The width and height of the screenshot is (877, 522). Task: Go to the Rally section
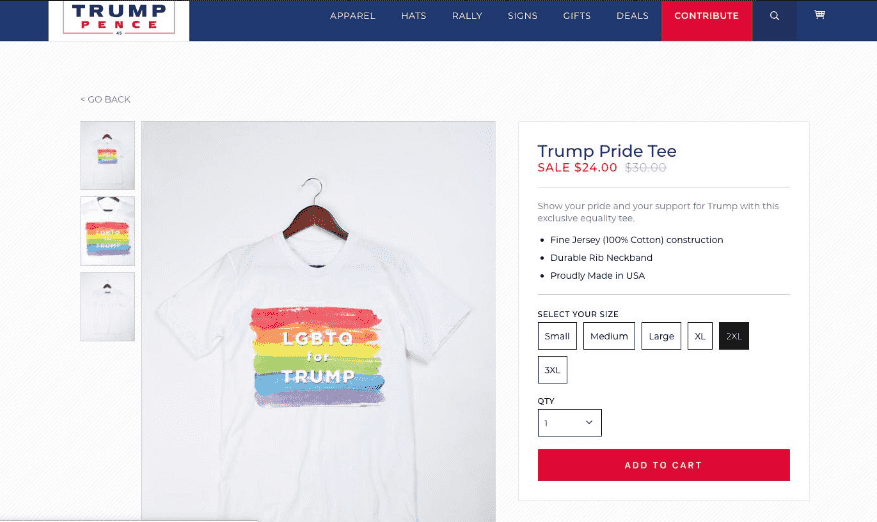467,16
